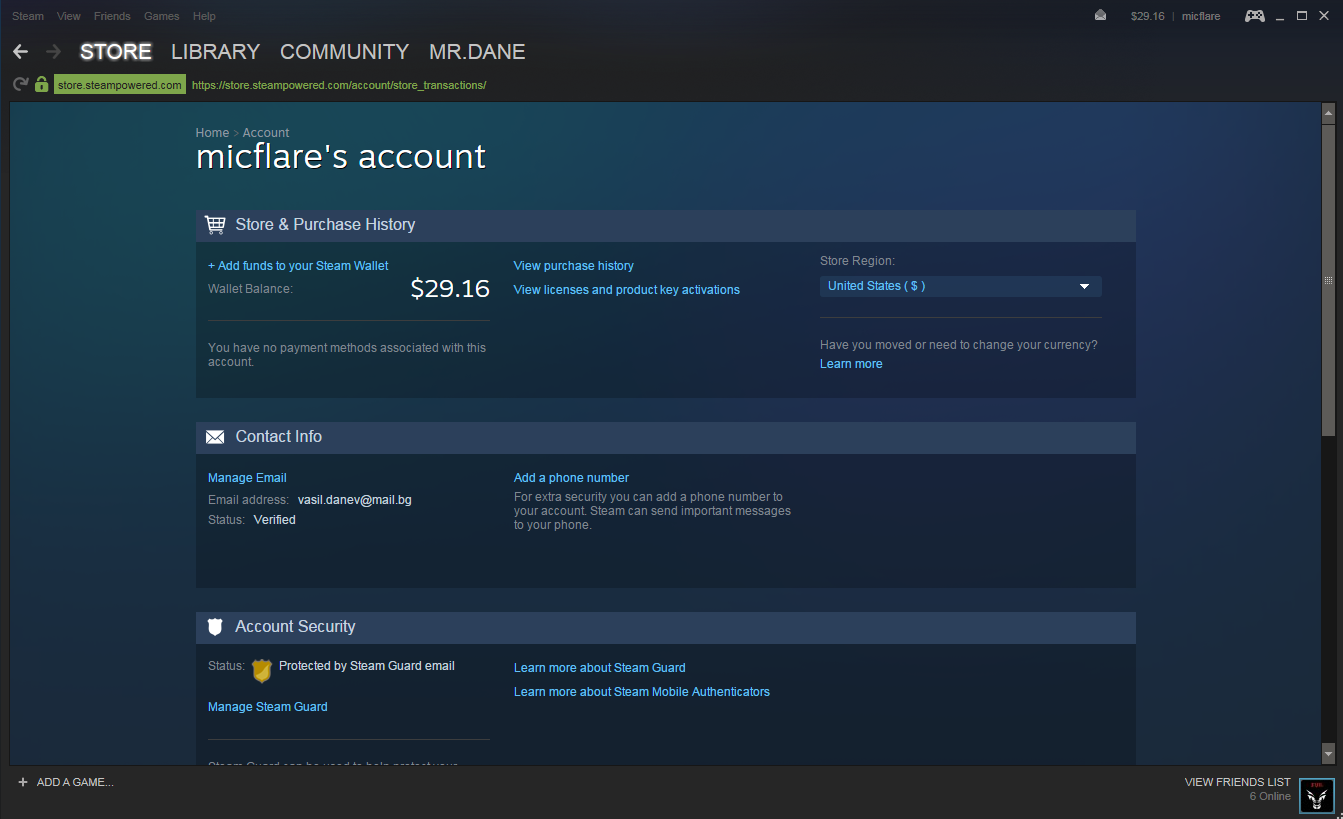Click the shopping cart icon
Viewport: 1343px width, 819px height.
215,225
